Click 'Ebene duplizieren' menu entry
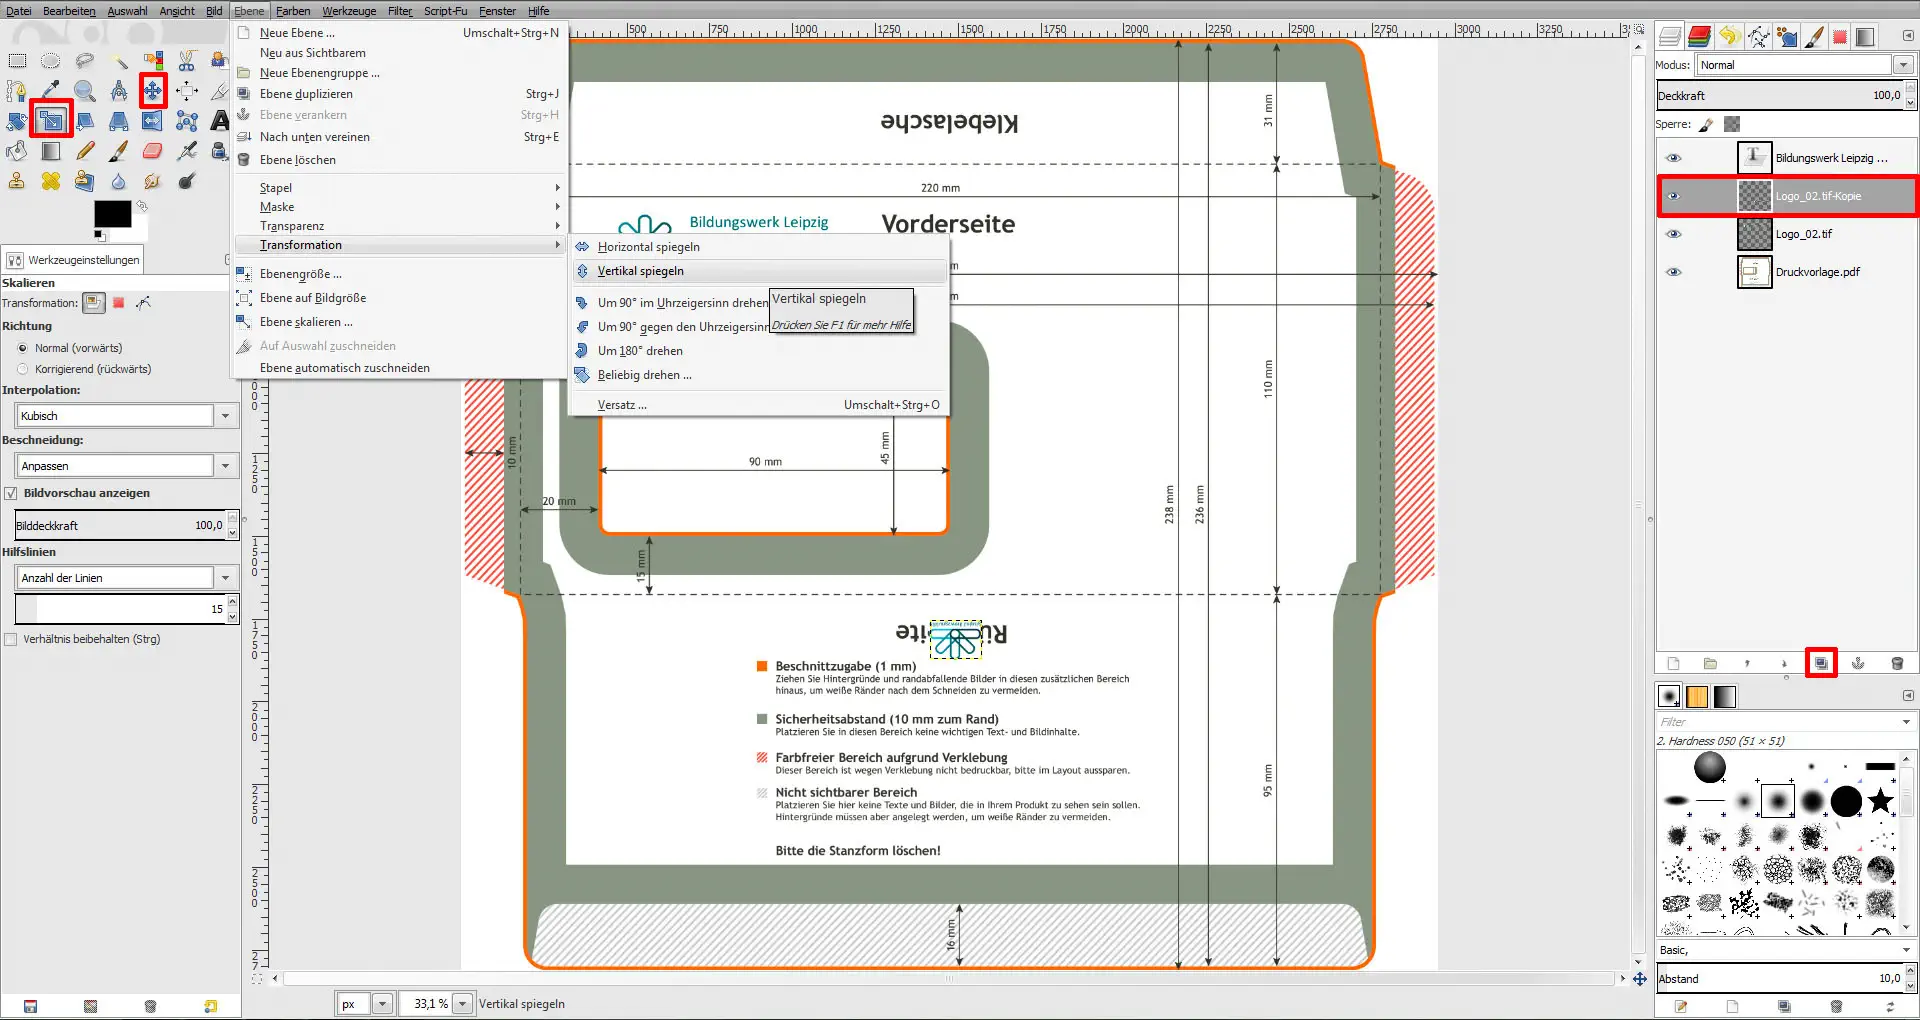This screenshot has height=1020, width=1920. point(306,94)
